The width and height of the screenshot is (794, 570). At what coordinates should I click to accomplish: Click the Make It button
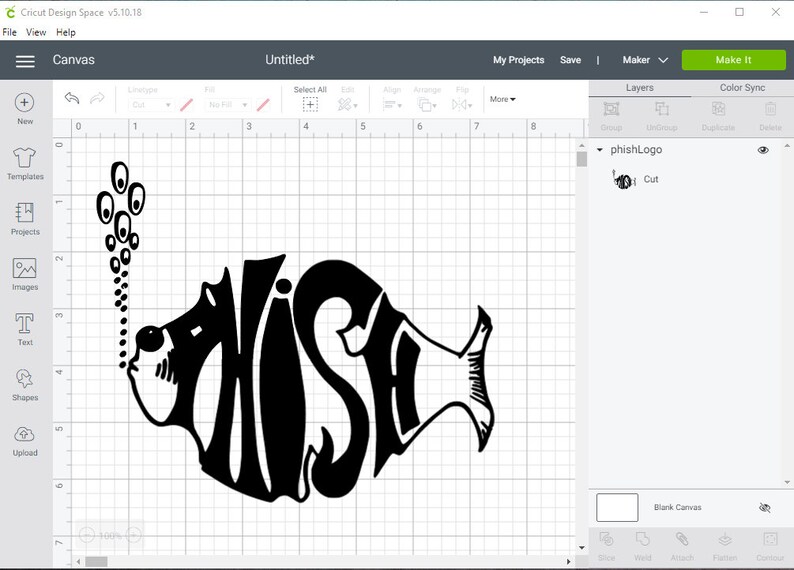(734, 60)
